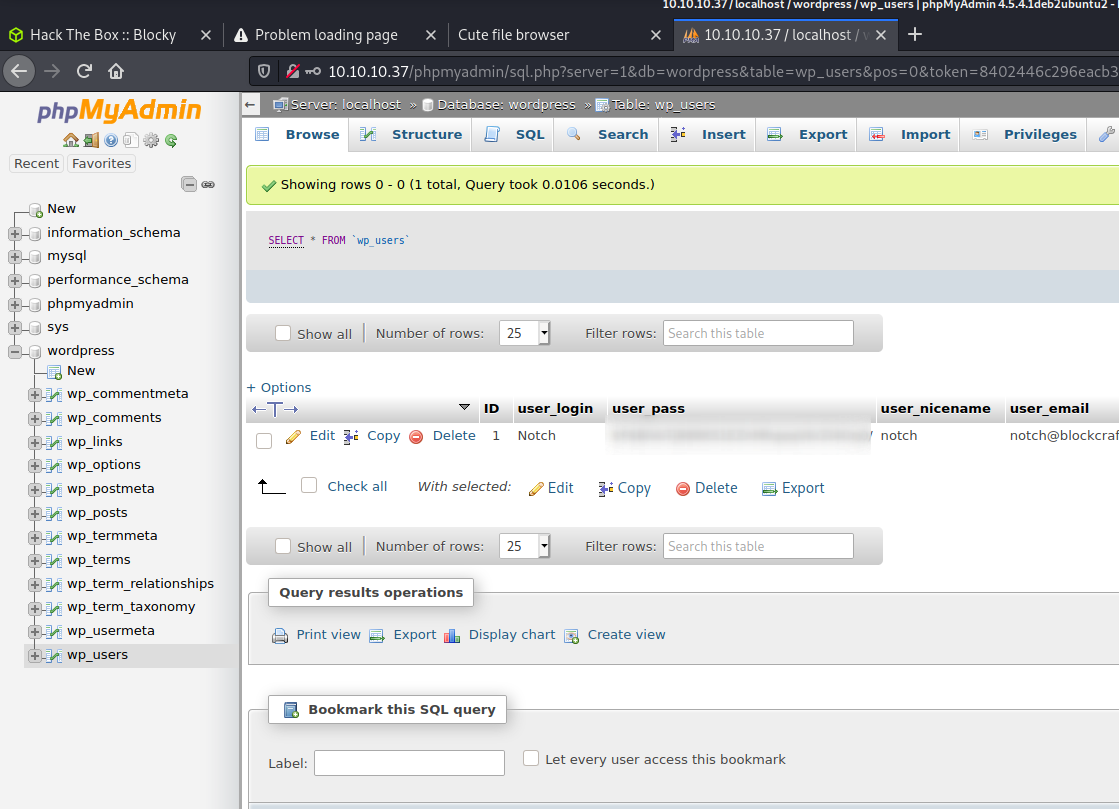Open the SQL tab

click(x=529, y=133)
